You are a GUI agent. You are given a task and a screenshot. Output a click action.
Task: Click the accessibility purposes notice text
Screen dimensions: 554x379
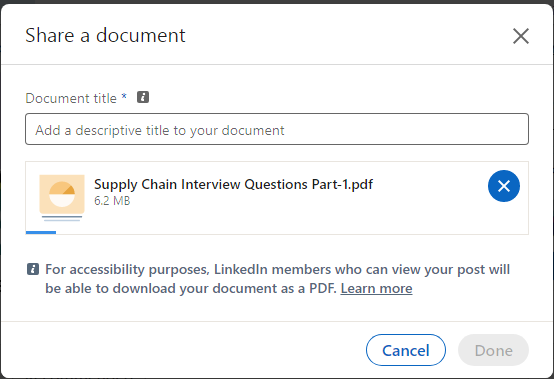[277, 279]
